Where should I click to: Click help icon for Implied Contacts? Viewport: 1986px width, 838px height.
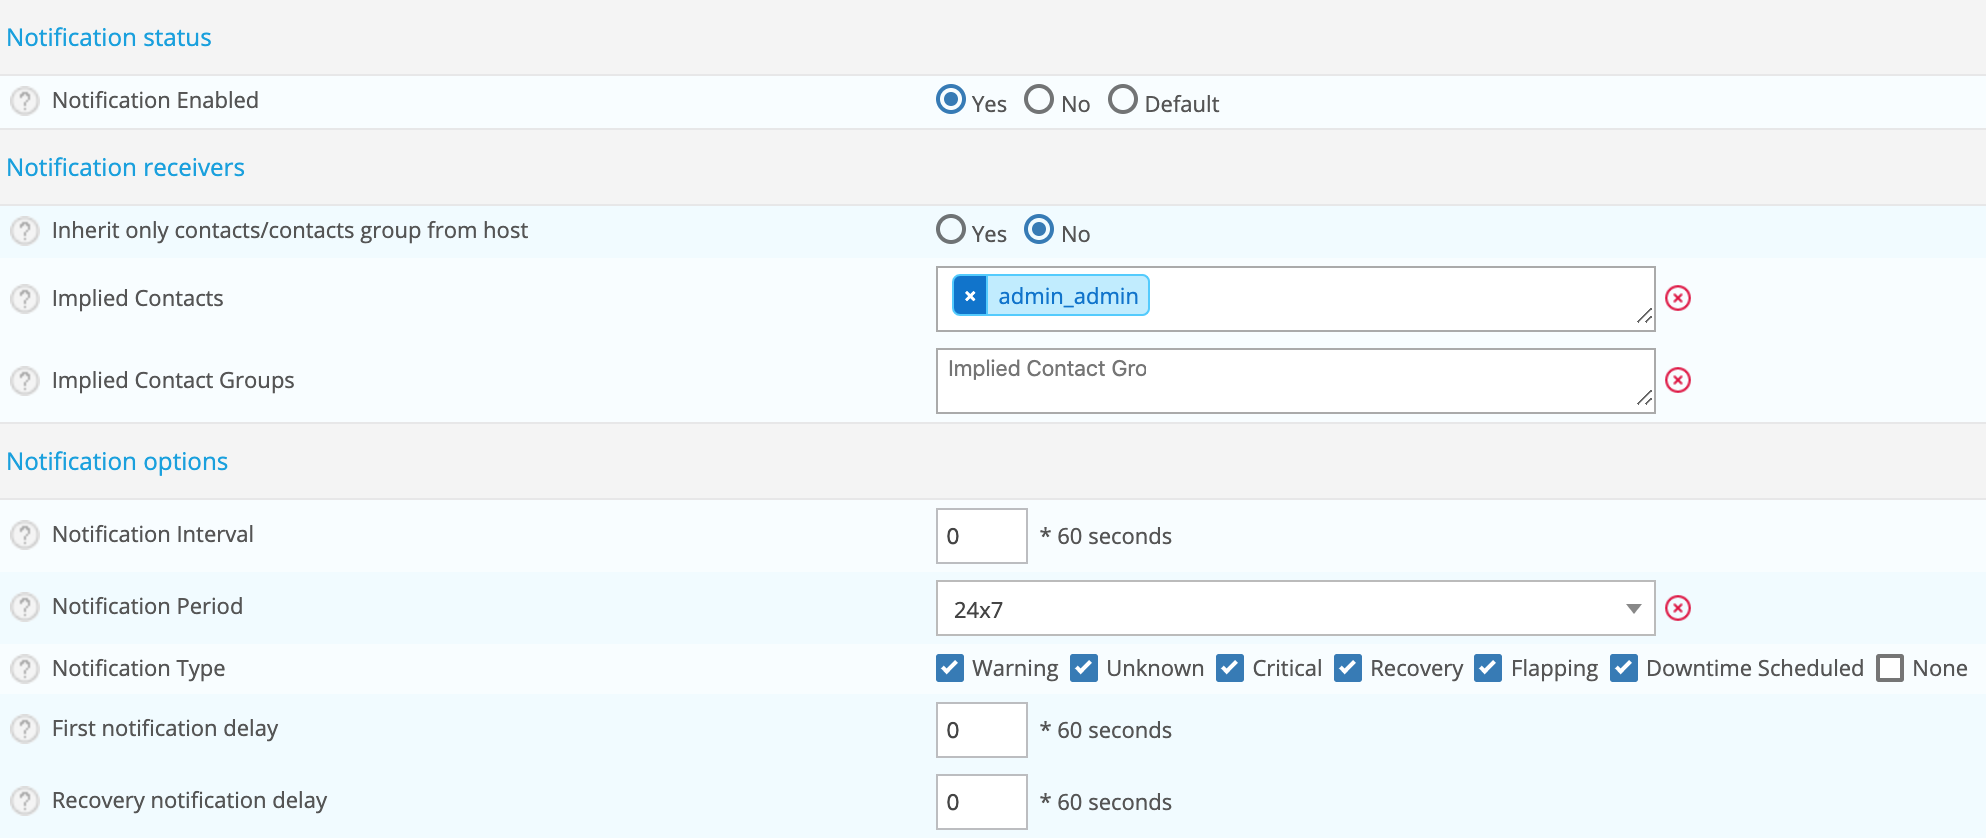point(24,299)
